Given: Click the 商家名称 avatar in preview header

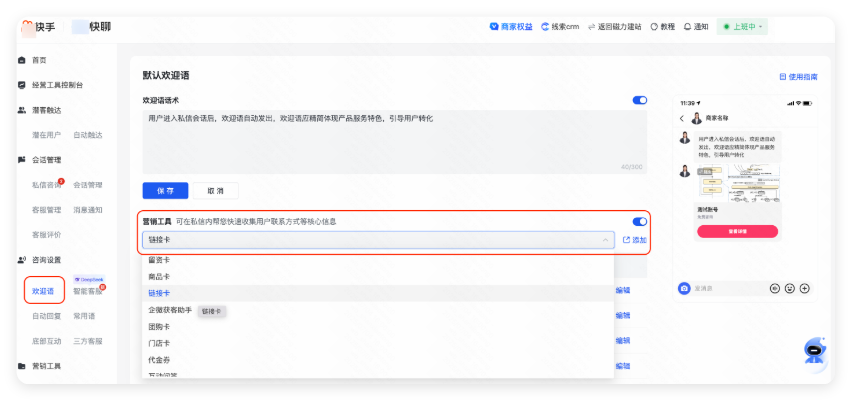Looking at the screenshot, I should click(696, 118).
